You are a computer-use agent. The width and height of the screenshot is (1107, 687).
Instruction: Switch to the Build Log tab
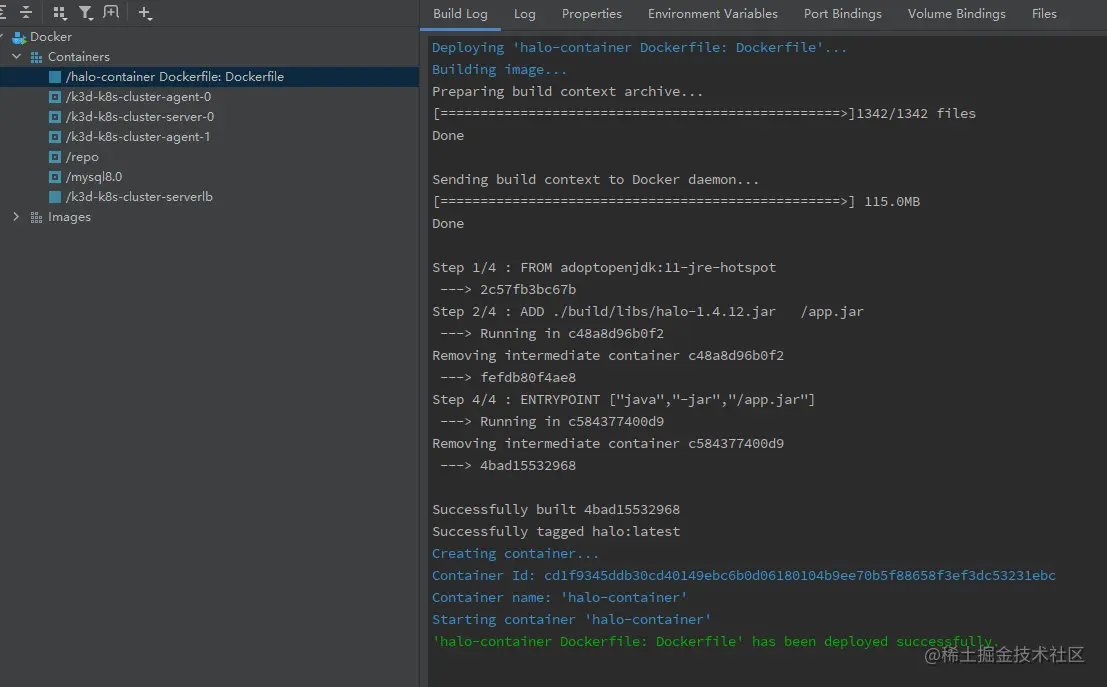(460, 14)
